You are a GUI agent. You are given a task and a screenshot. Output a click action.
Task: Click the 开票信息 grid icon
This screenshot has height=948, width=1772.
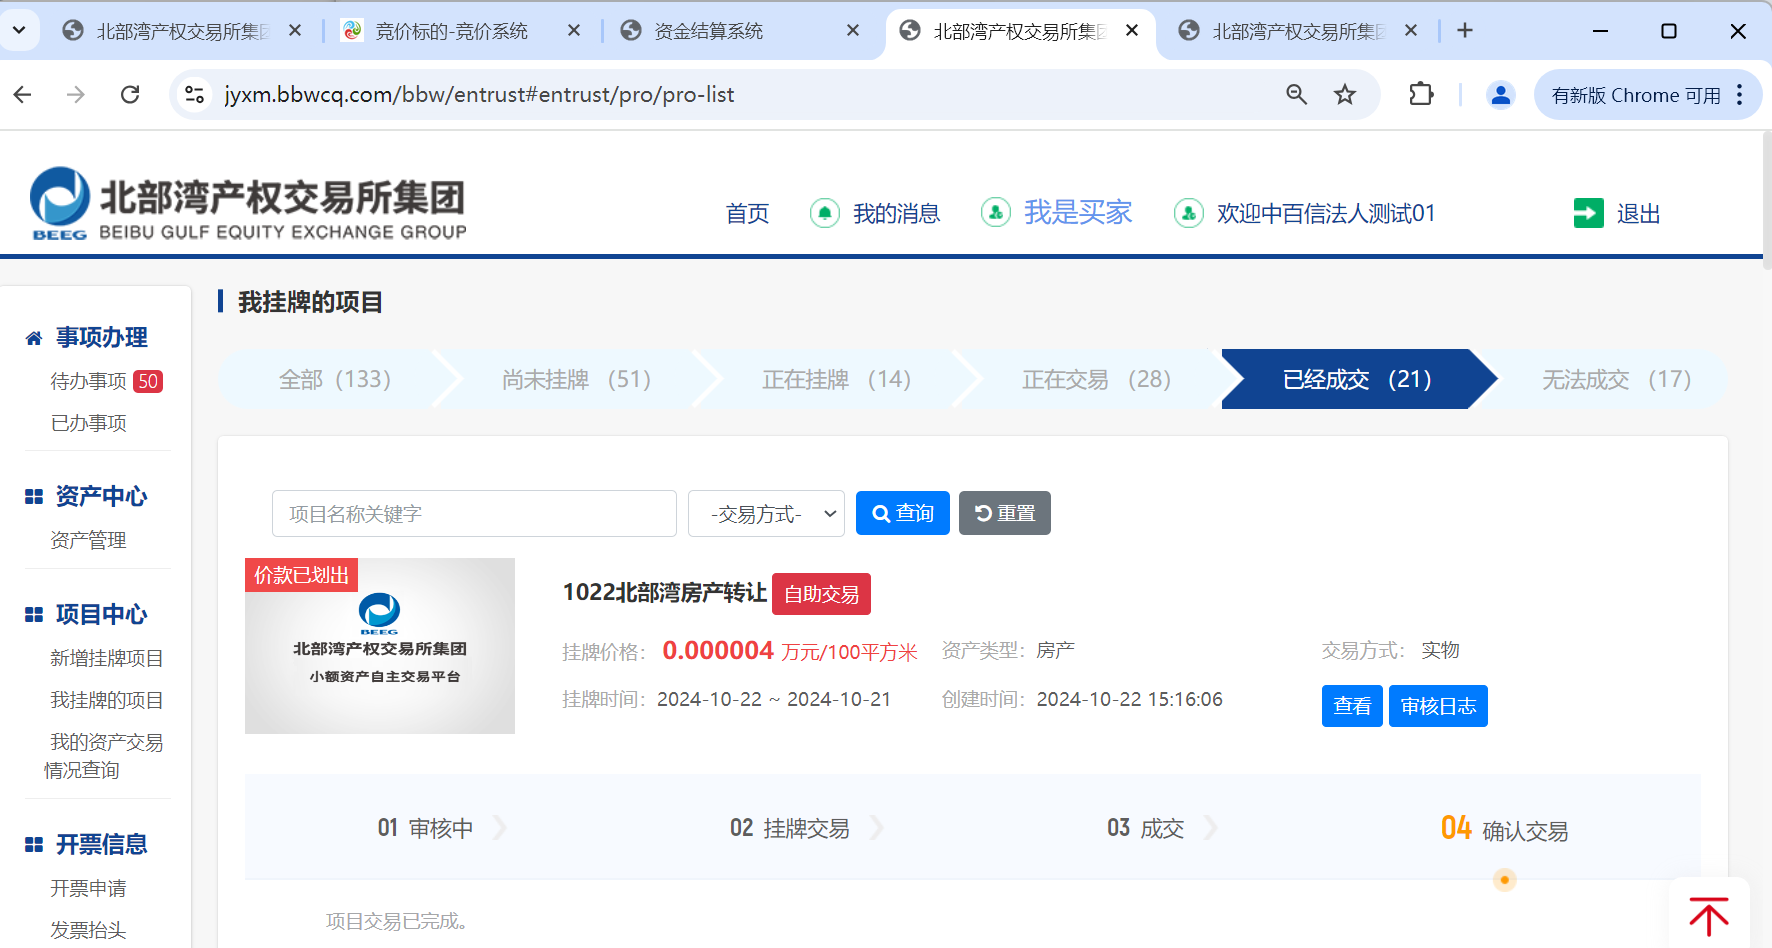34,844
